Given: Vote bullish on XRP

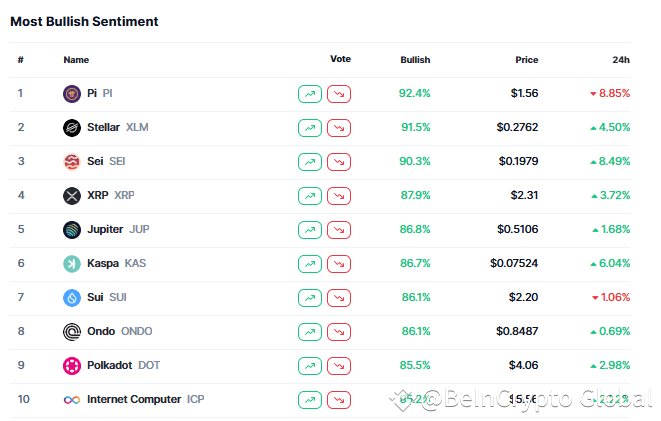Looking at the screenshot, I should (x=310, y=196).
